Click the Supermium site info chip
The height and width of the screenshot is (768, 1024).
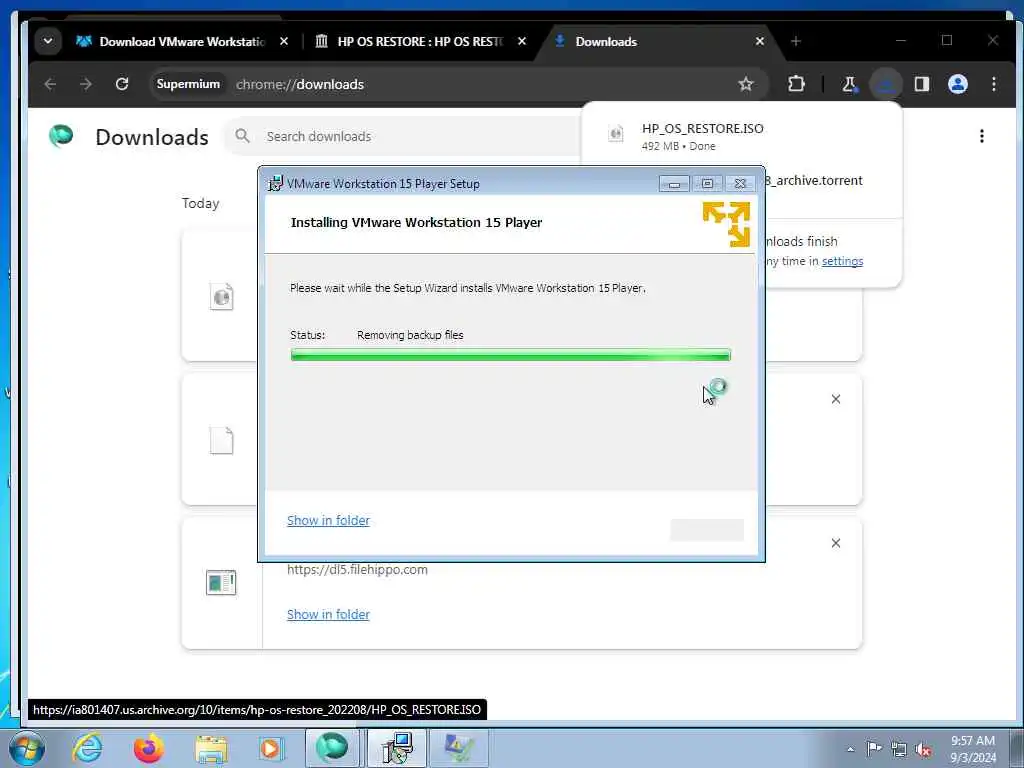click(188, 84)
